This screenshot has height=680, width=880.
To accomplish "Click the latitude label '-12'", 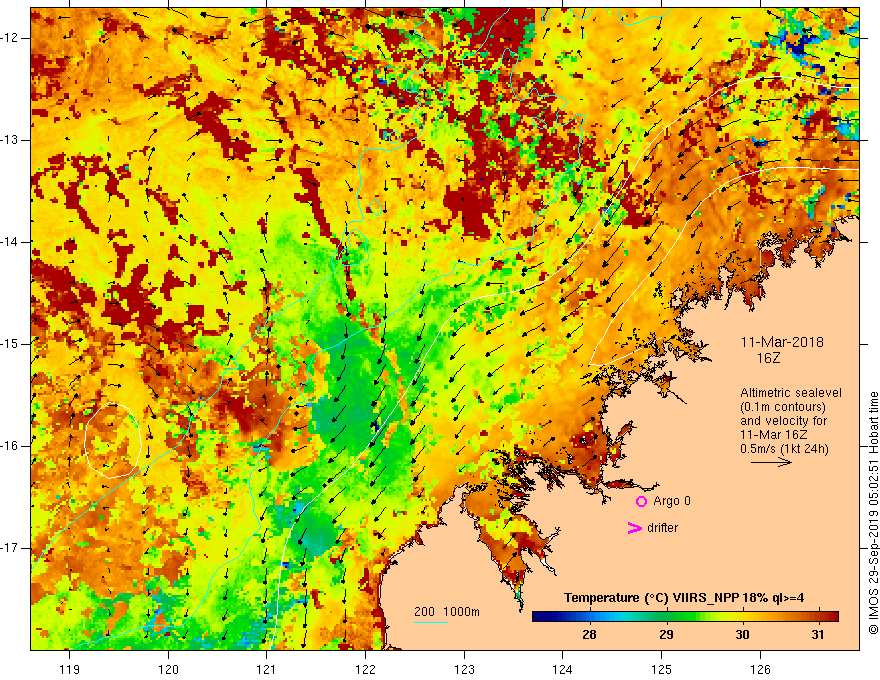I will [x=10, y=38].
